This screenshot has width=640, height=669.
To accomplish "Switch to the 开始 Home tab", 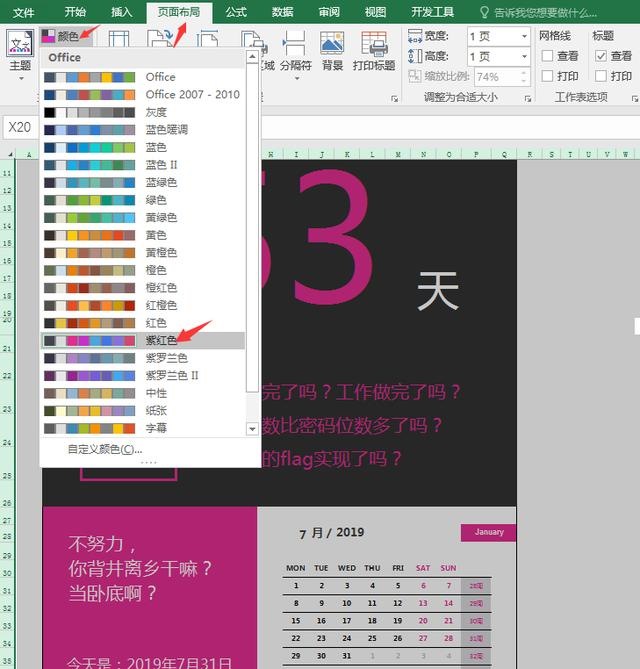I will [75, 12].
